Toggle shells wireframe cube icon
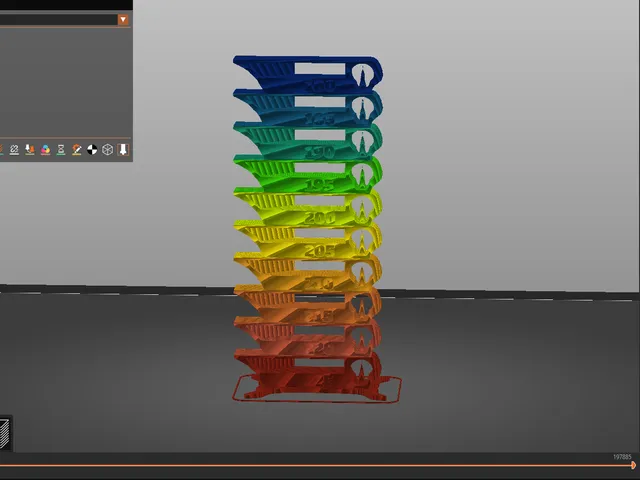The image size is (640, 480). pyautogui.click(x=107, y=150)
